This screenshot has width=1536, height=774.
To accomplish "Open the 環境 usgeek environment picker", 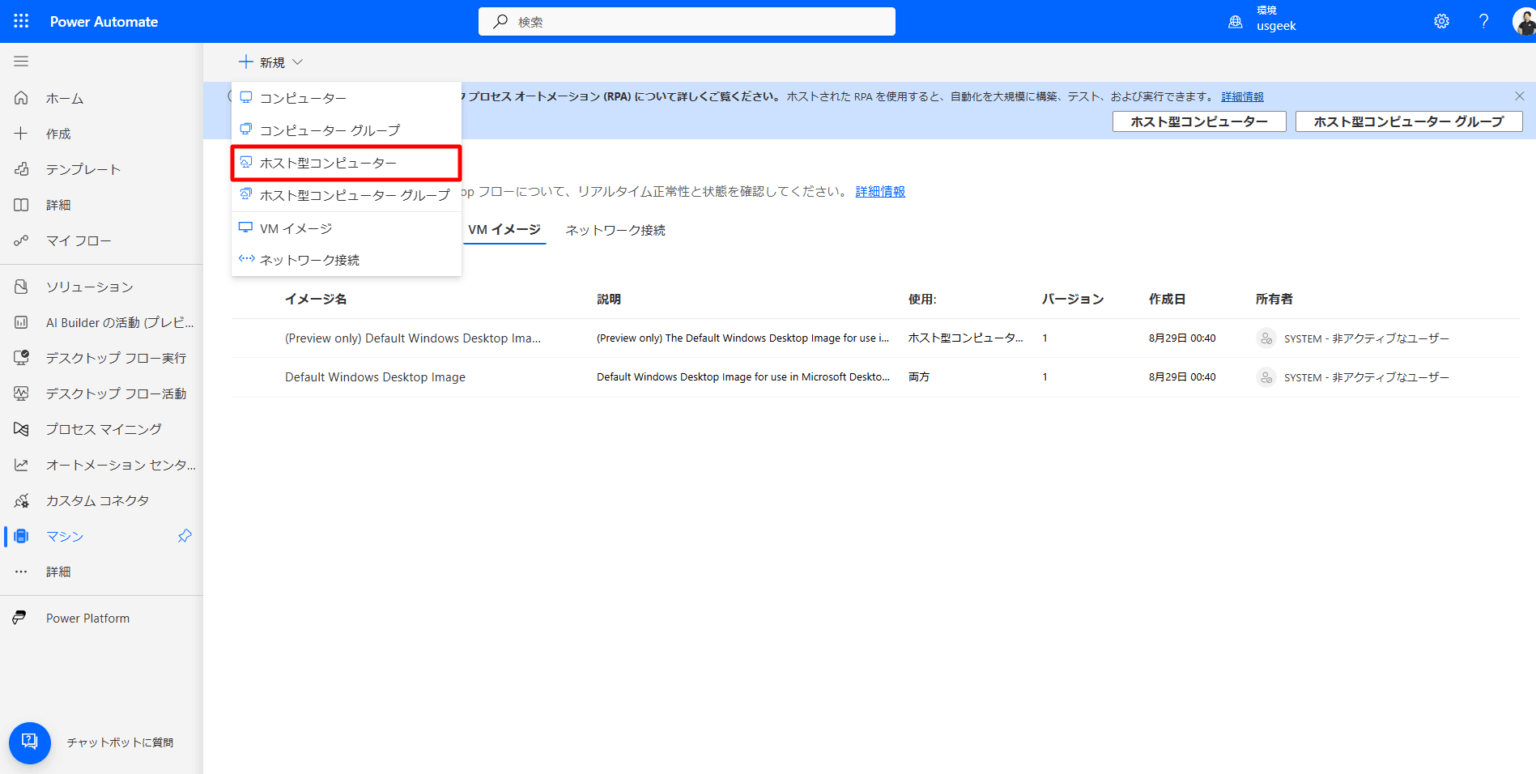I will pyautogui.click(x=1262, y=20).
